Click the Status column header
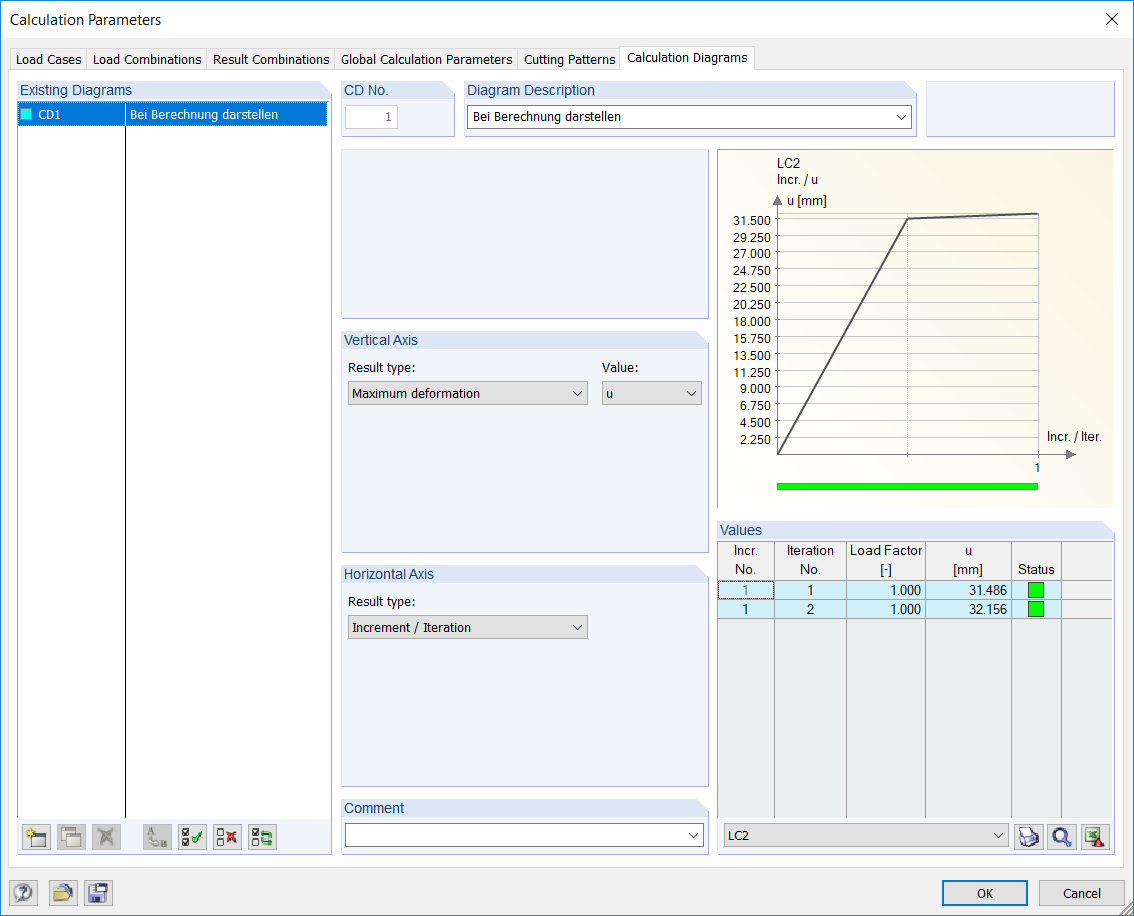This screenshot has height=916, width=1134. (1036, 560)
